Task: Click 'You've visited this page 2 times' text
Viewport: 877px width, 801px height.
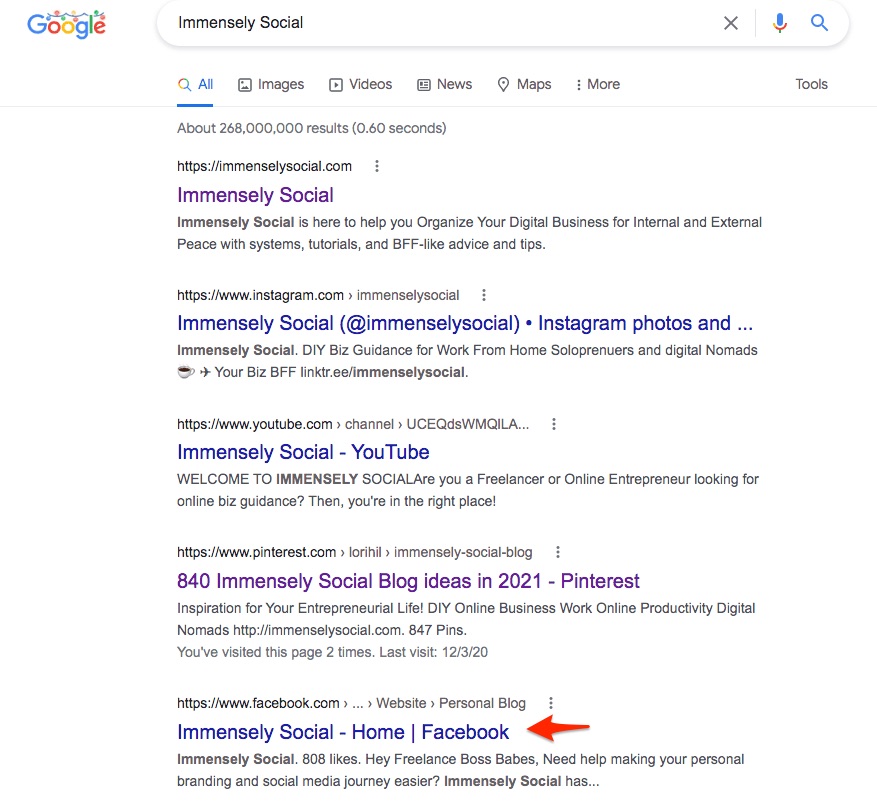Action: [332, 652]
